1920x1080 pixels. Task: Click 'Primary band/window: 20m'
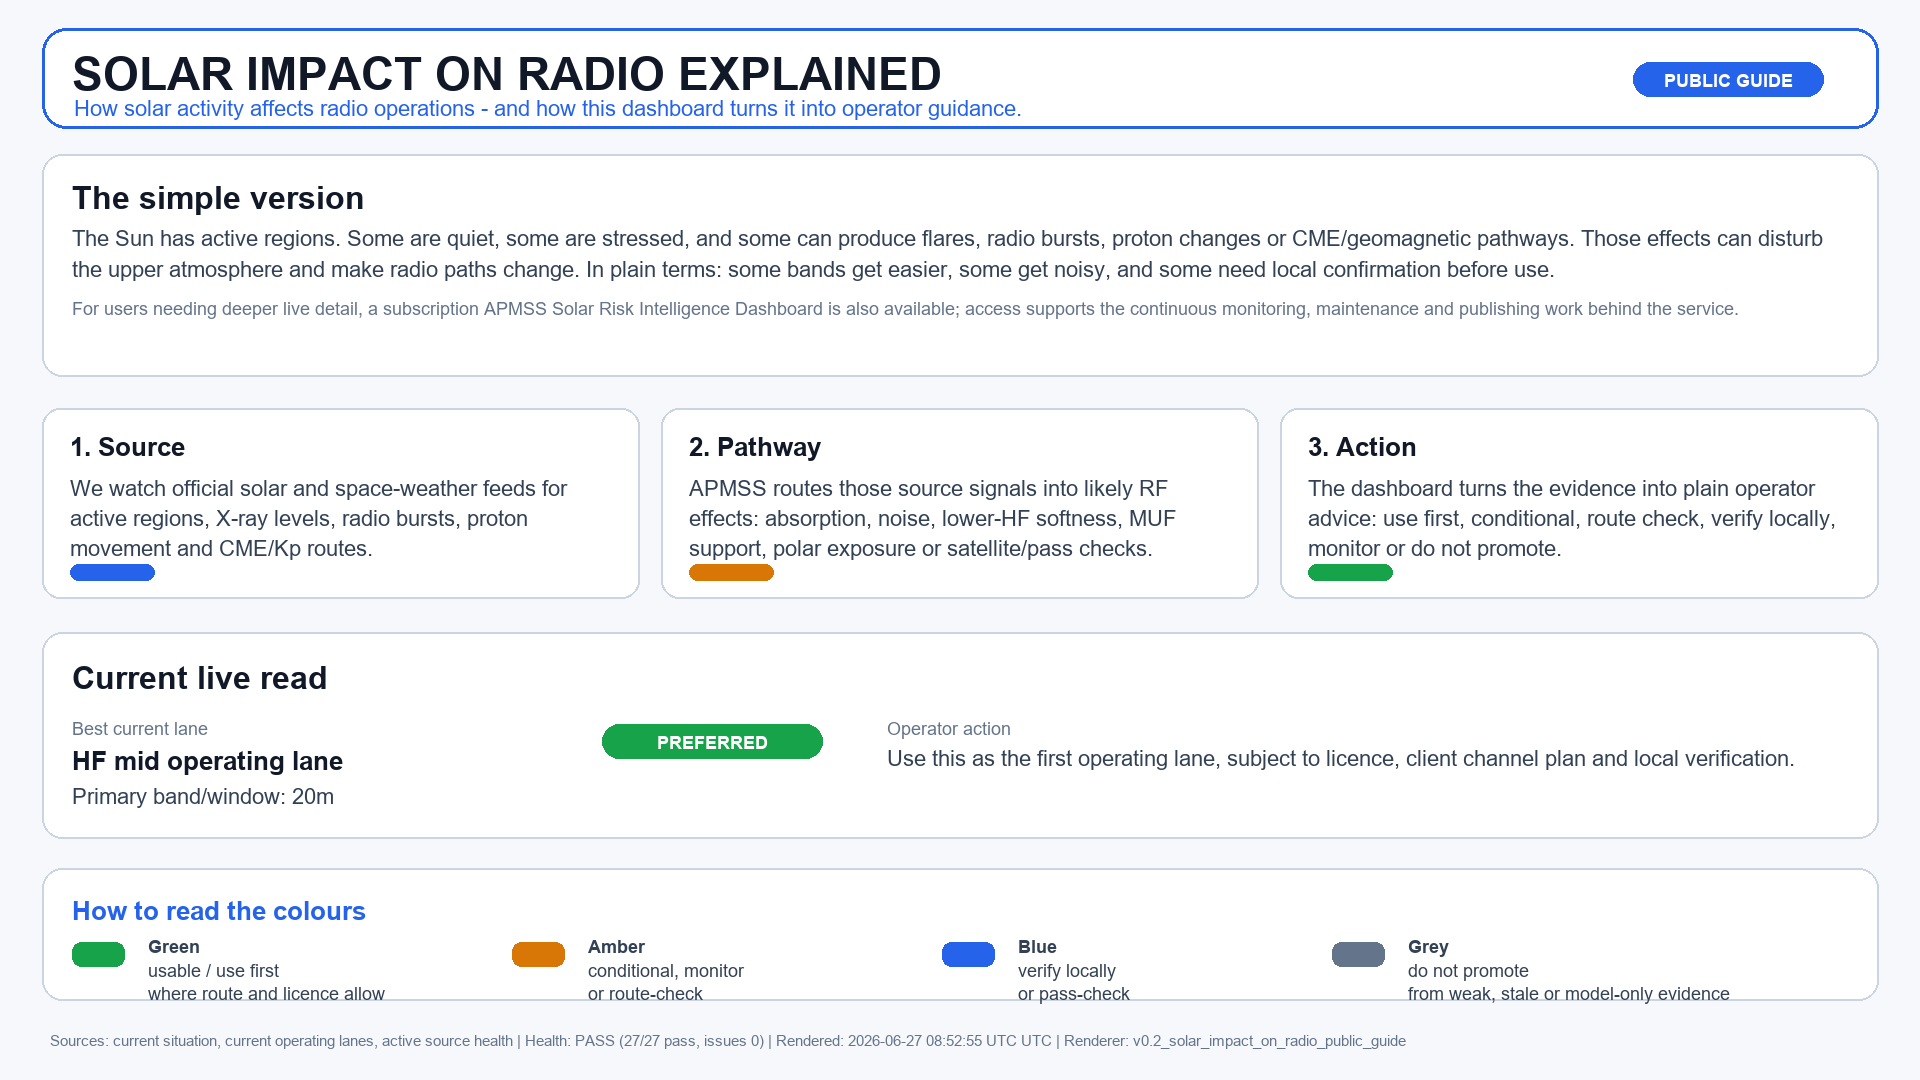pyautogui.click(x=203, y=797)
